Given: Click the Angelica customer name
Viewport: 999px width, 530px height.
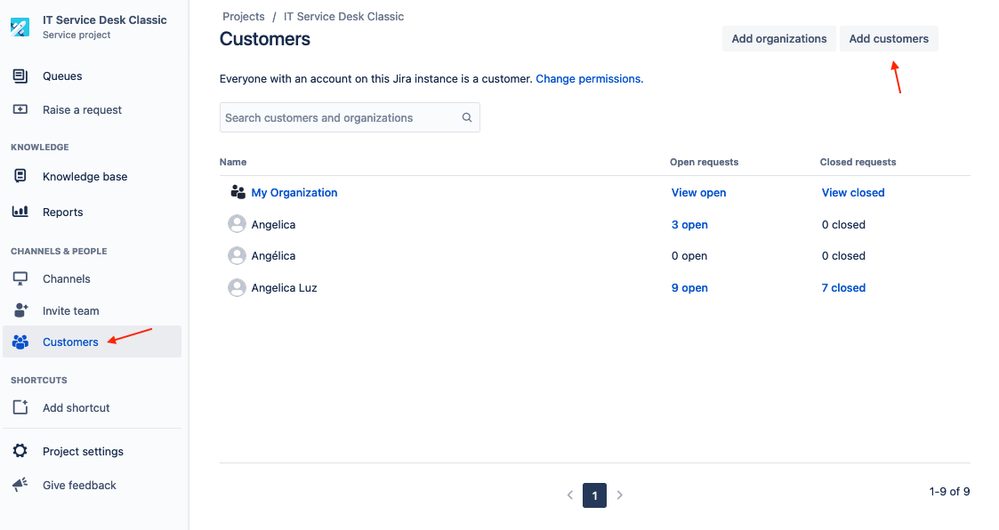Looking at the screenshot, I should click(273, 224).
